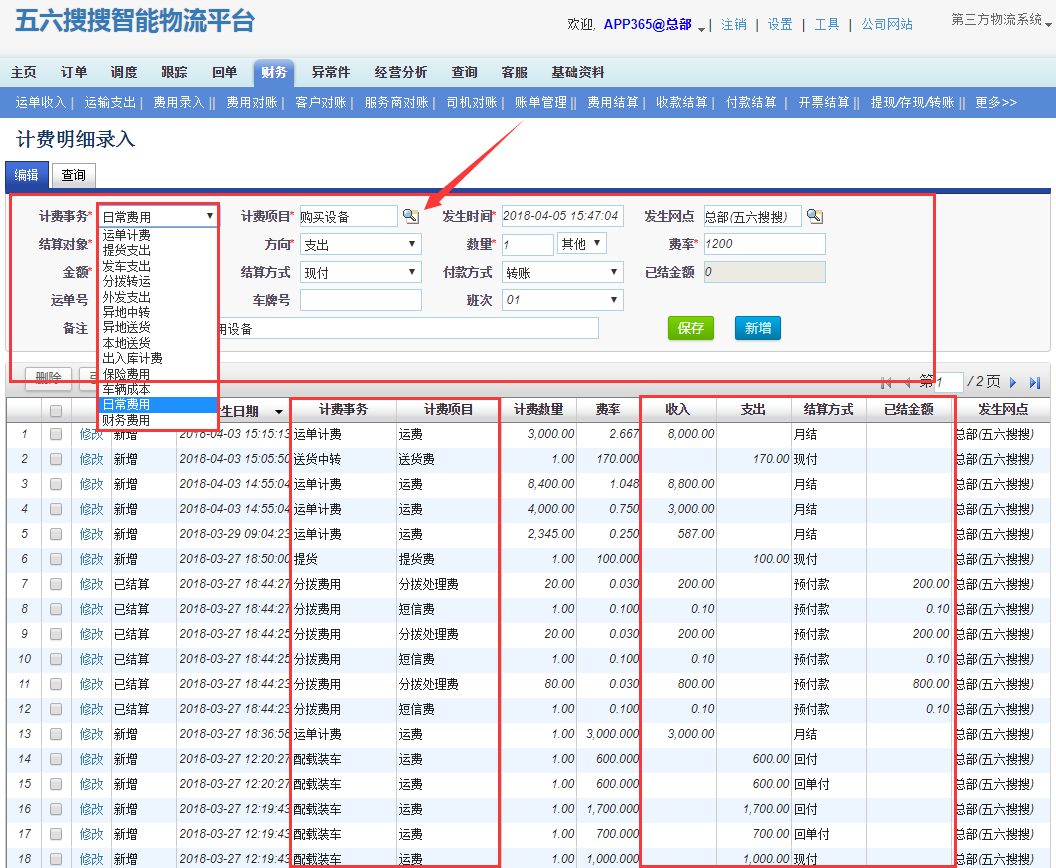Screen dimensions: 1056x868
Task: Open the 方向 dropdown showing 支出
Action: pos(360,244)
